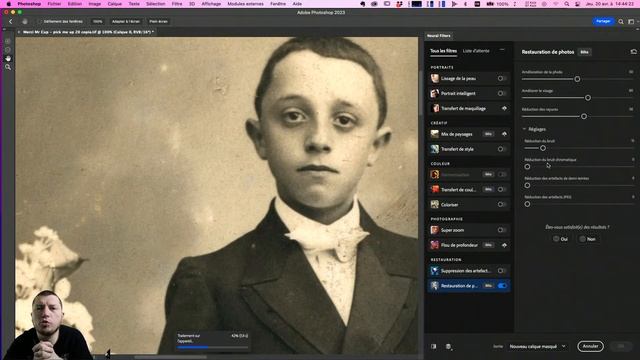
Task: Download the Transfert de maquillage filter
Action: click(504, 108)
